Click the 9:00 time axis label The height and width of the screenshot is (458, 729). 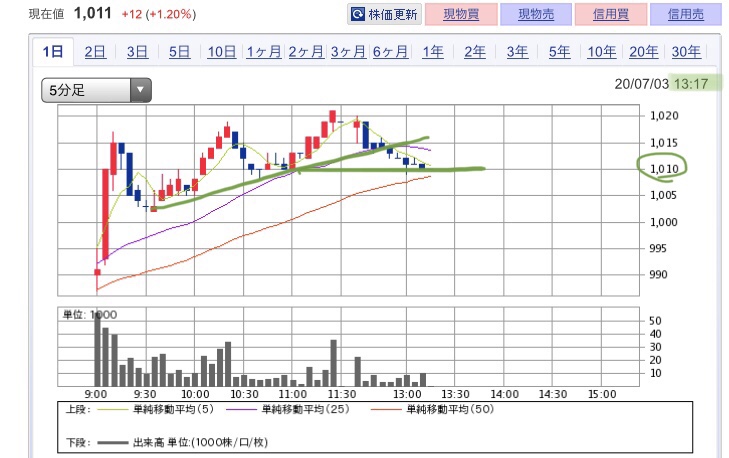coord(96,394)
